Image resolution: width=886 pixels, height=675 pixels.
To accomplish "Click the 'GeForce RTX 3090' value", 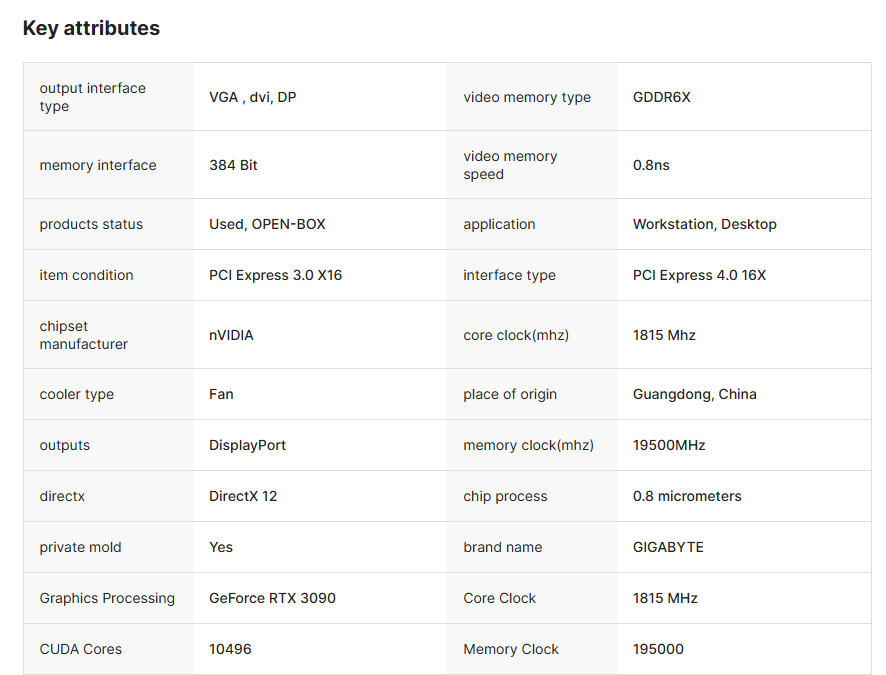I will point(272,598).
